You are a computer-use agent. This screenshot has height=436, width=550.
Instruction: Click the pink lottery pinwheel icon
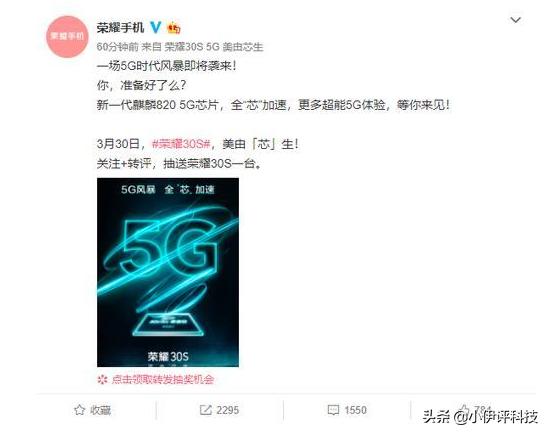click(x=102, y=380)
